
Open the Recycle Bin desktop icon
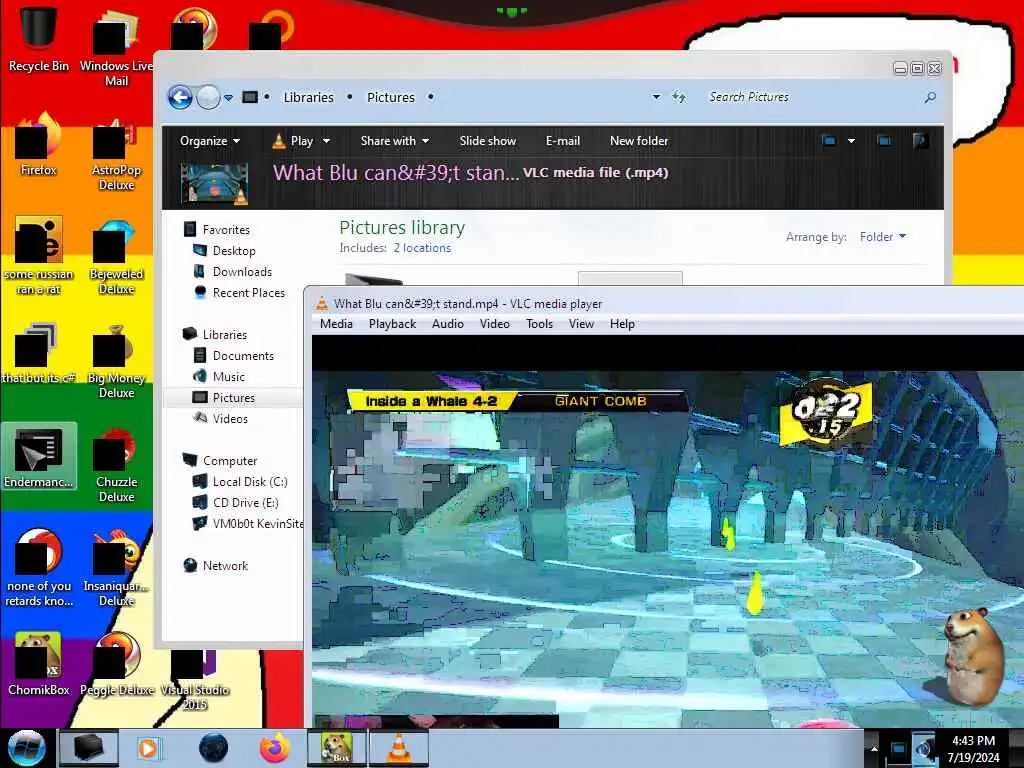39,39
